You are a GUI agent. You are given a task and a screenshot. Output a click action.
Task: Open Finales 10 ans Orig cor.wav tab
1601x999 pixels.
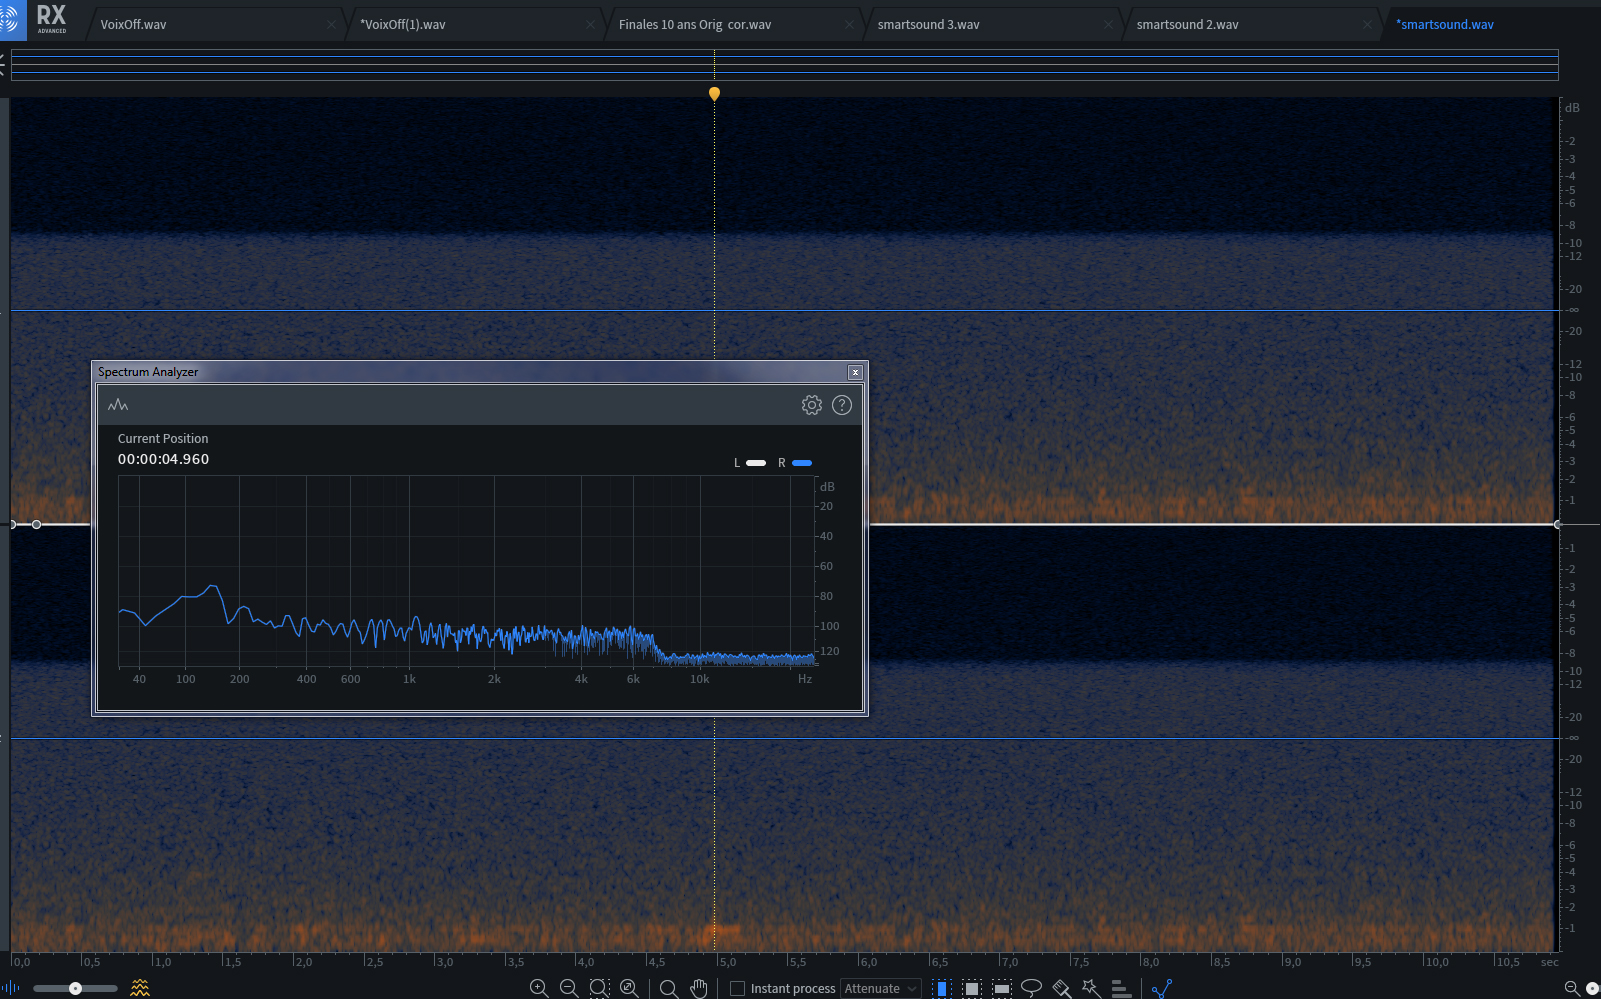tap(695, 24)
